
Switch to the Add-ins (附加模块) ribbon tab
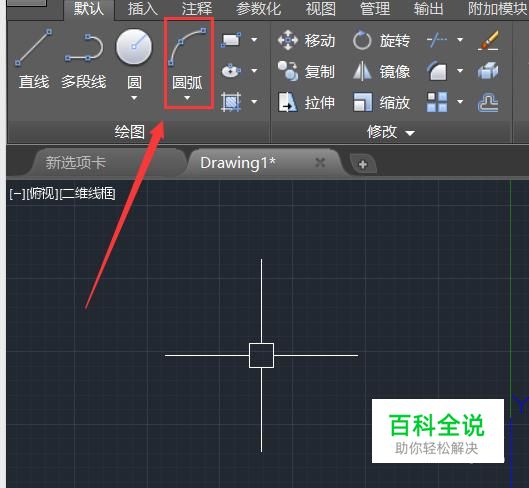point(498,9)
